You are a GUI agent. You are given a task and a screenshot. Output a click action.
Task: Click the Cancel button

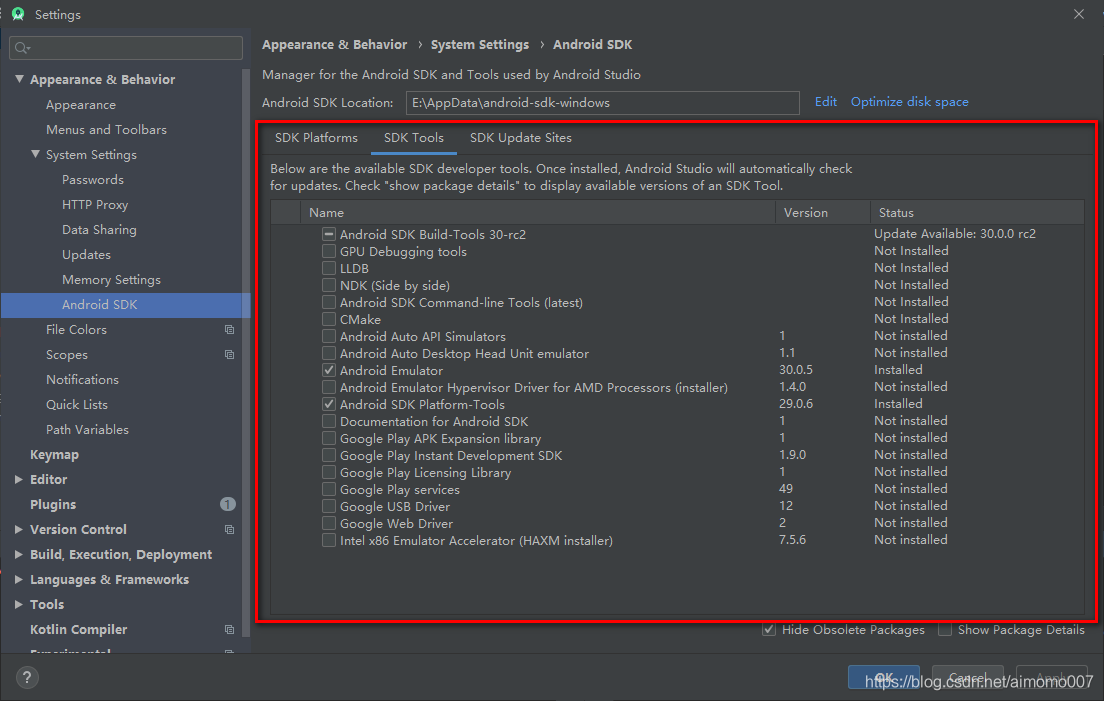pyautogui.click(x=967, y=678)
